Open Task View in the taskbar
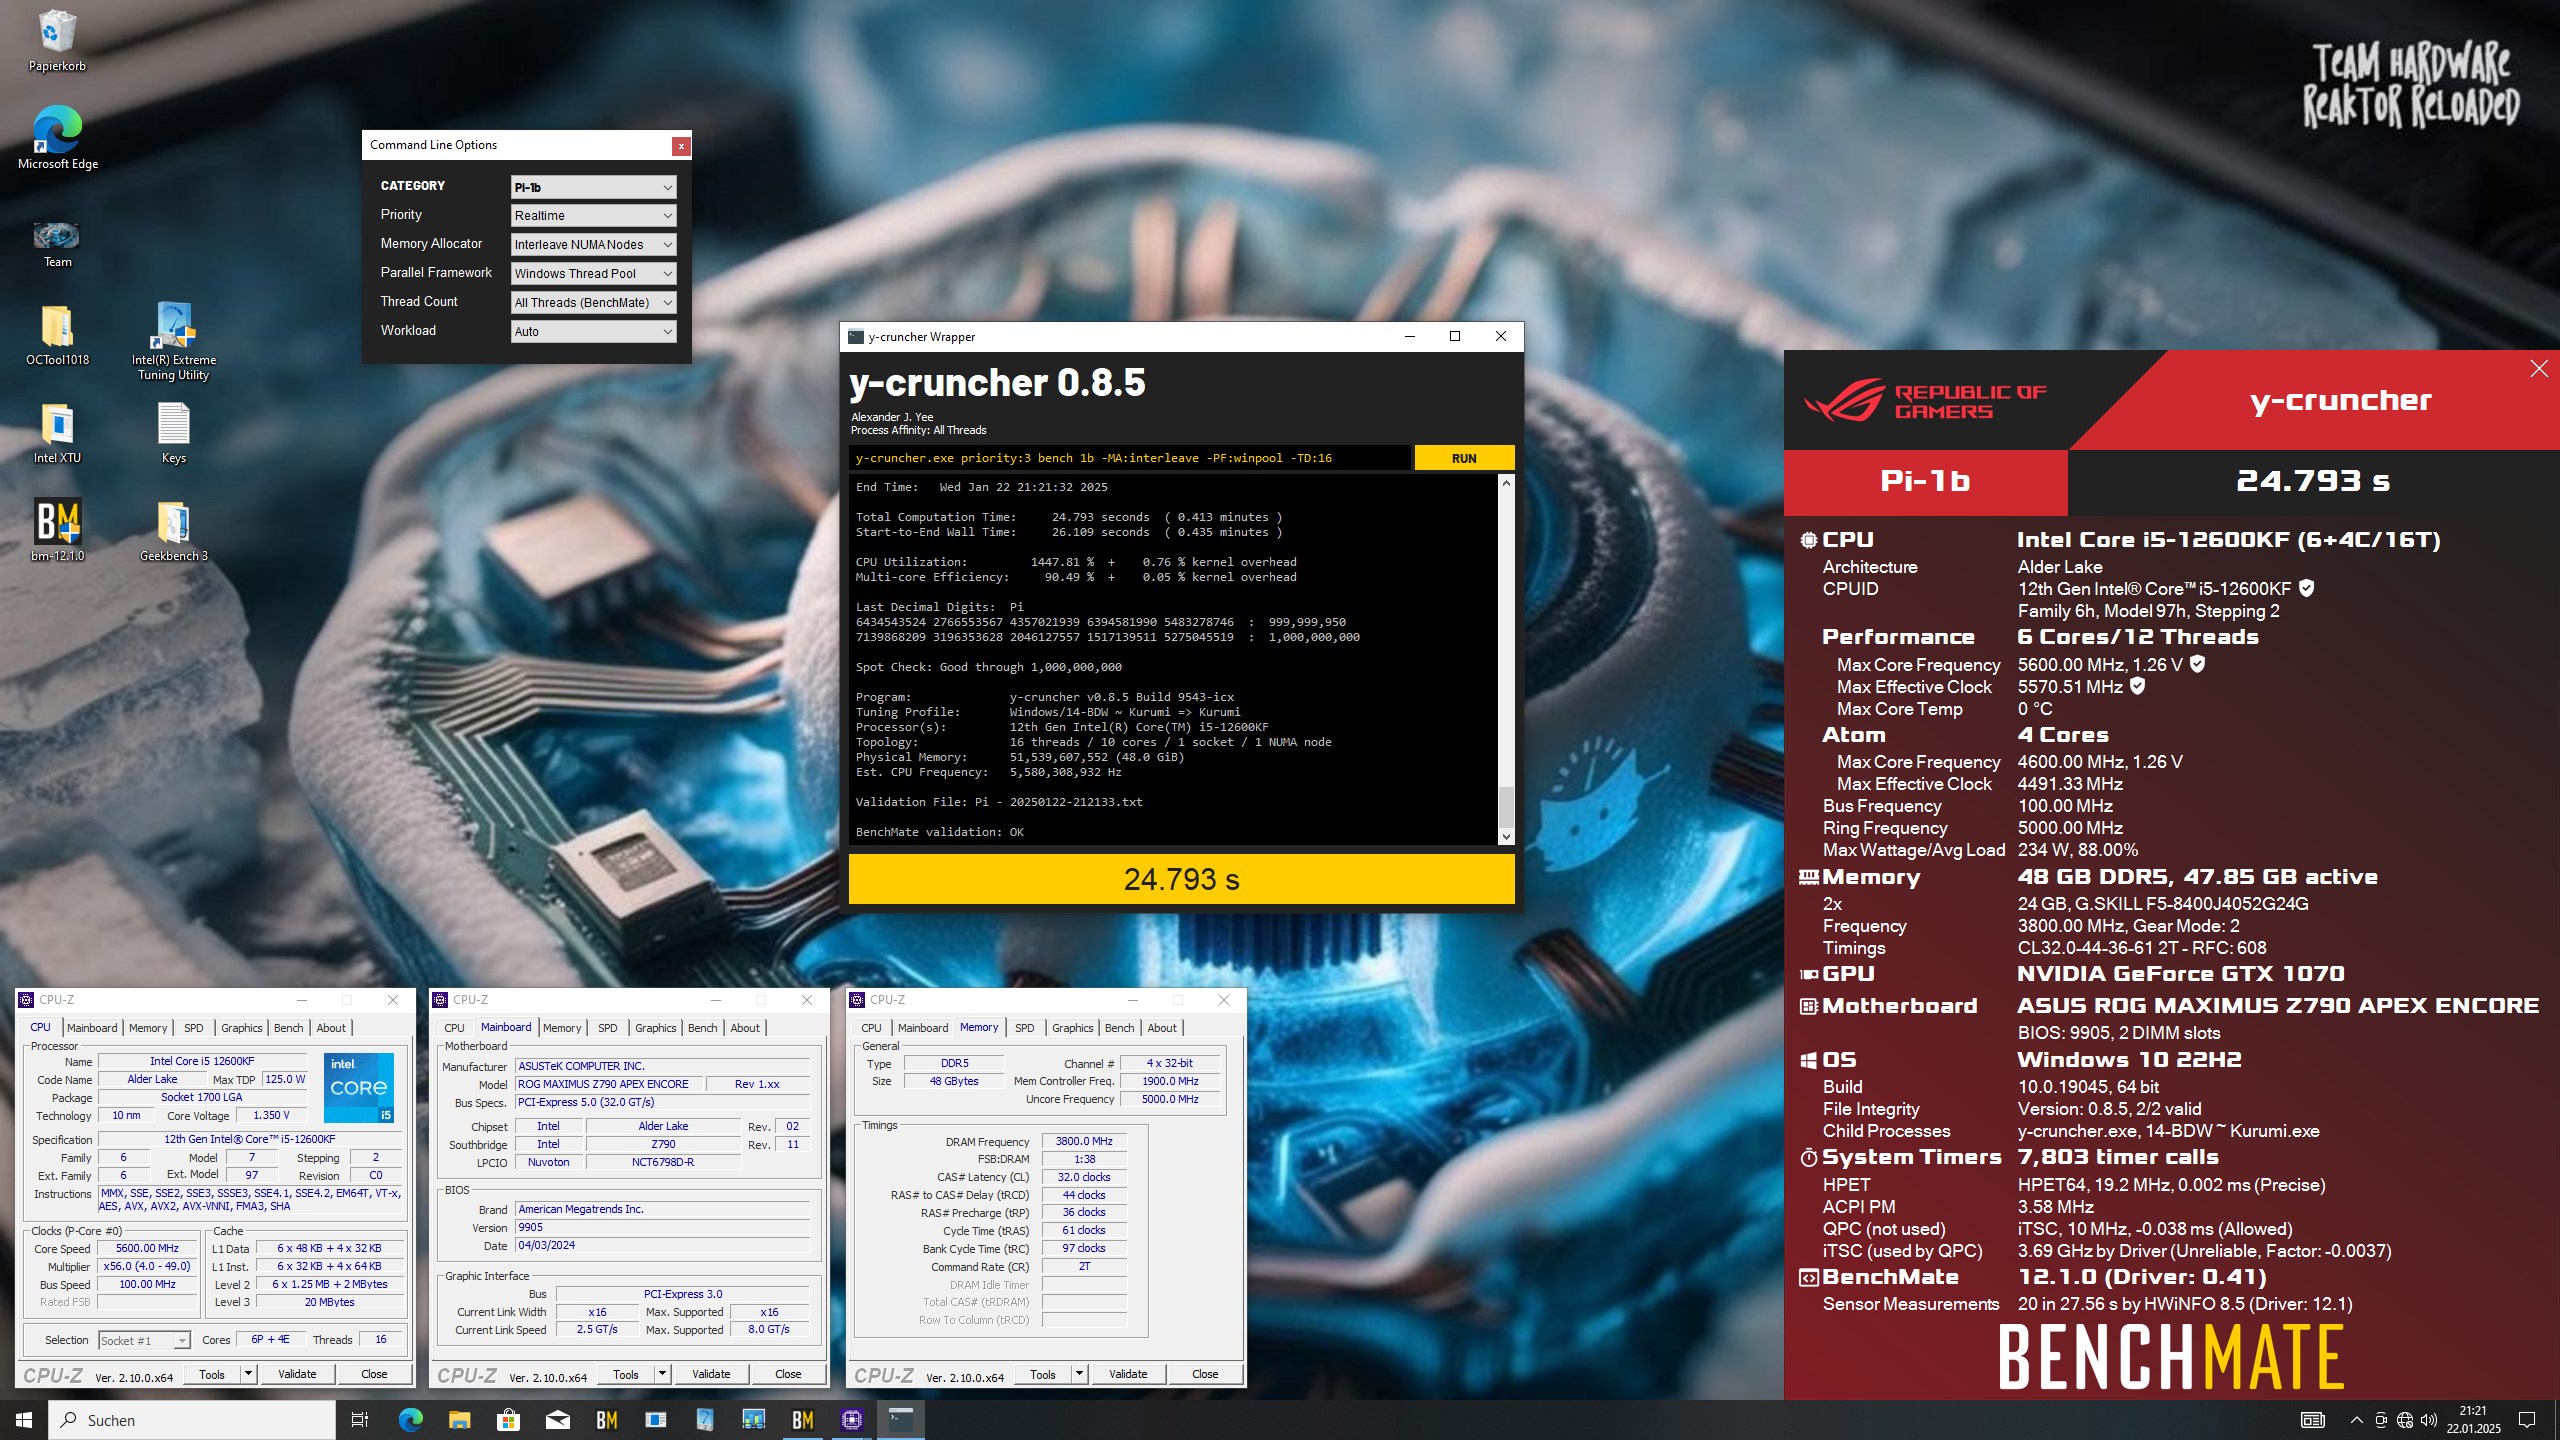The width and height of the screenshot is (2560, 1440). click(x=360, y=1420)
